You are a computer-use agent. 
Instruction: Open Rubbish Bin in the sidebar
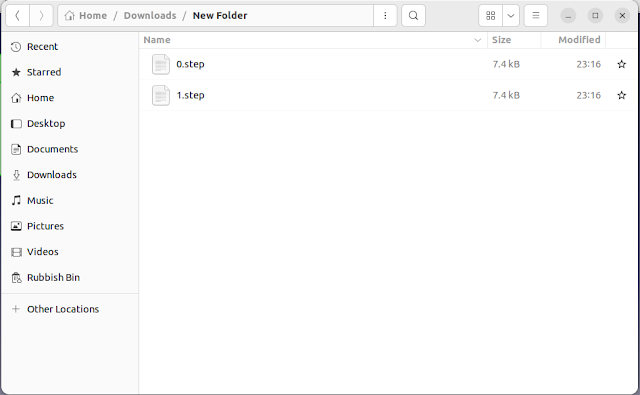coord(69,277)
